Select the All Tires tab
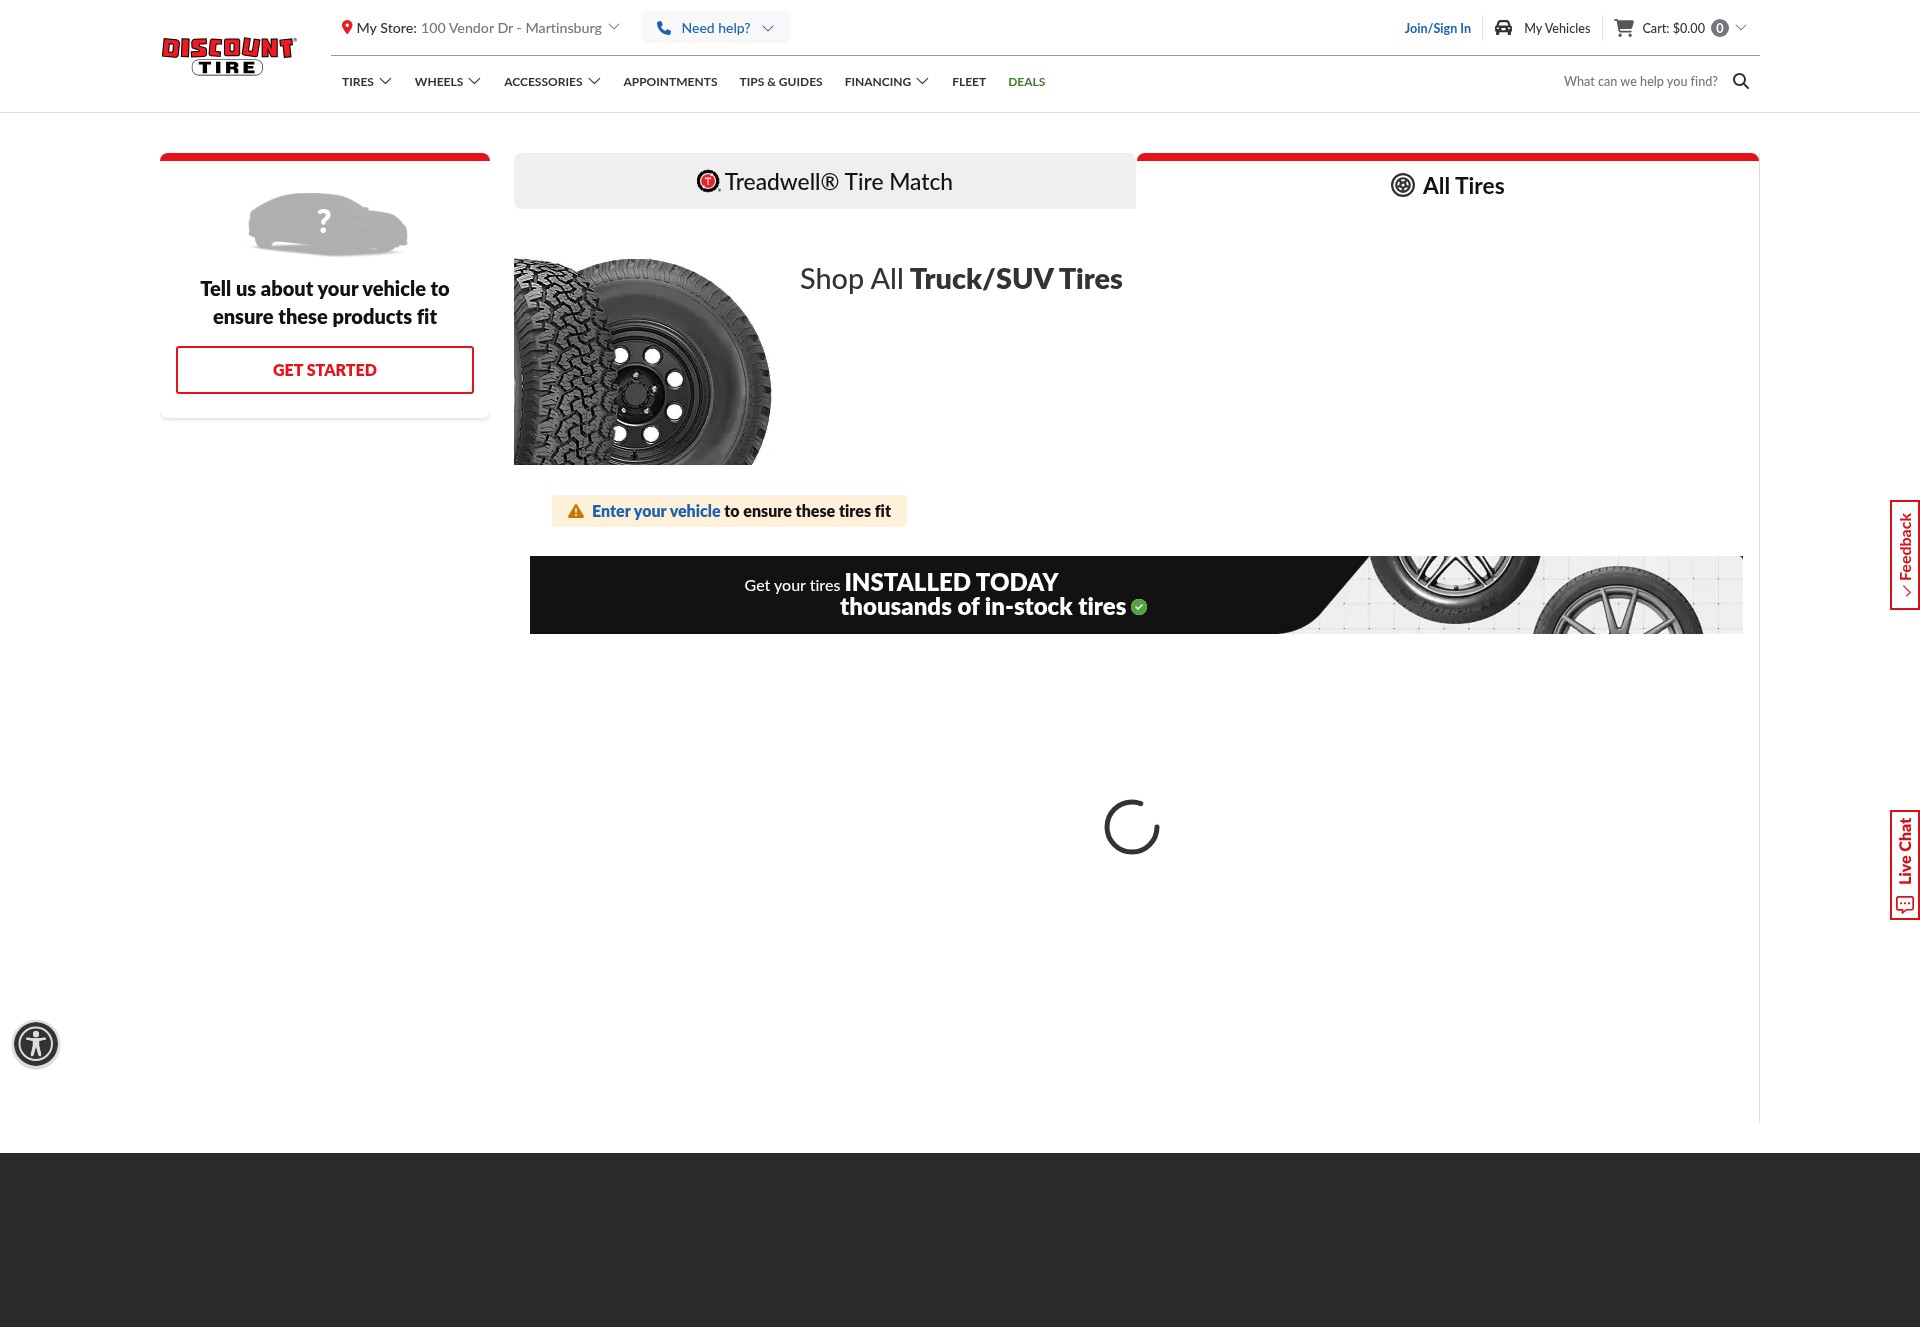 [1448, 185]
